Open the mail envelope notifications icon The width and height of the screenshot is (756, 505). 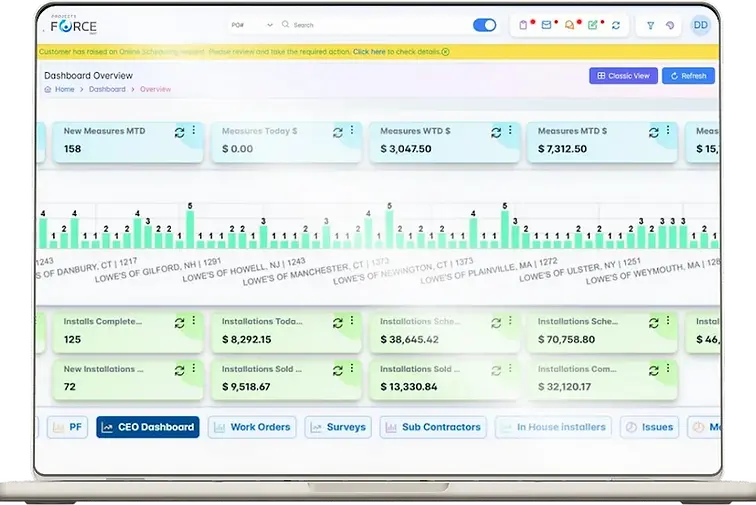[x=546, y=25]
